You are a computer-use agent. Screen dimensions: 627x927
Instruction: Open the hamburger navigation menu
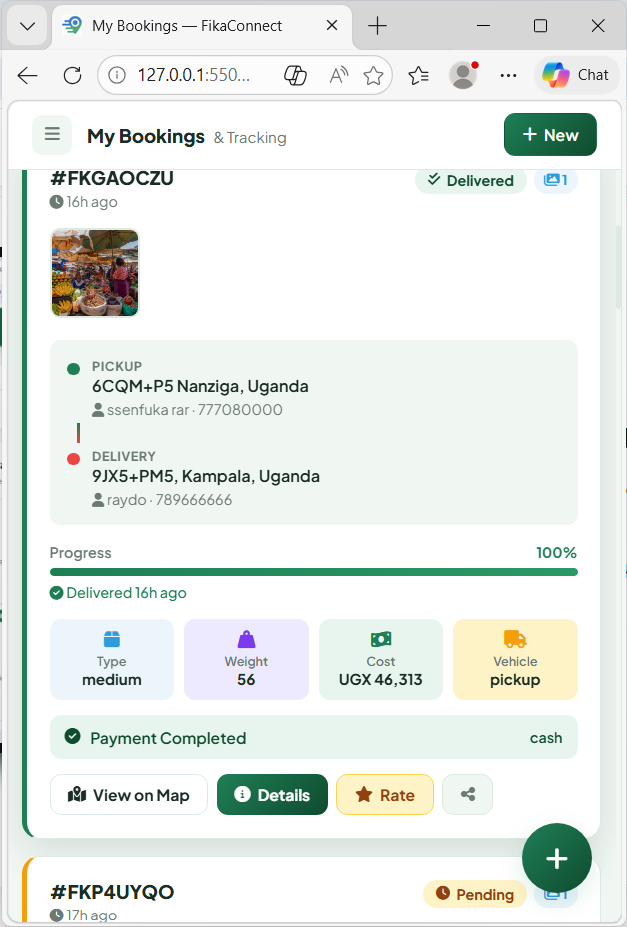[x=52, y=134]
